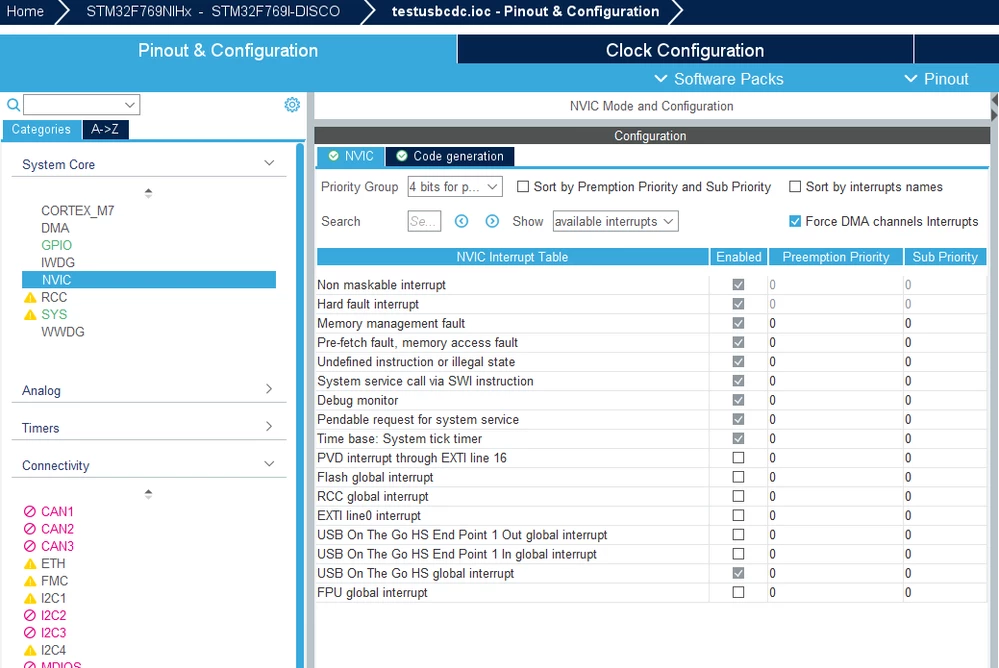Click the up arrow under System Core

[x=148, y=190]
